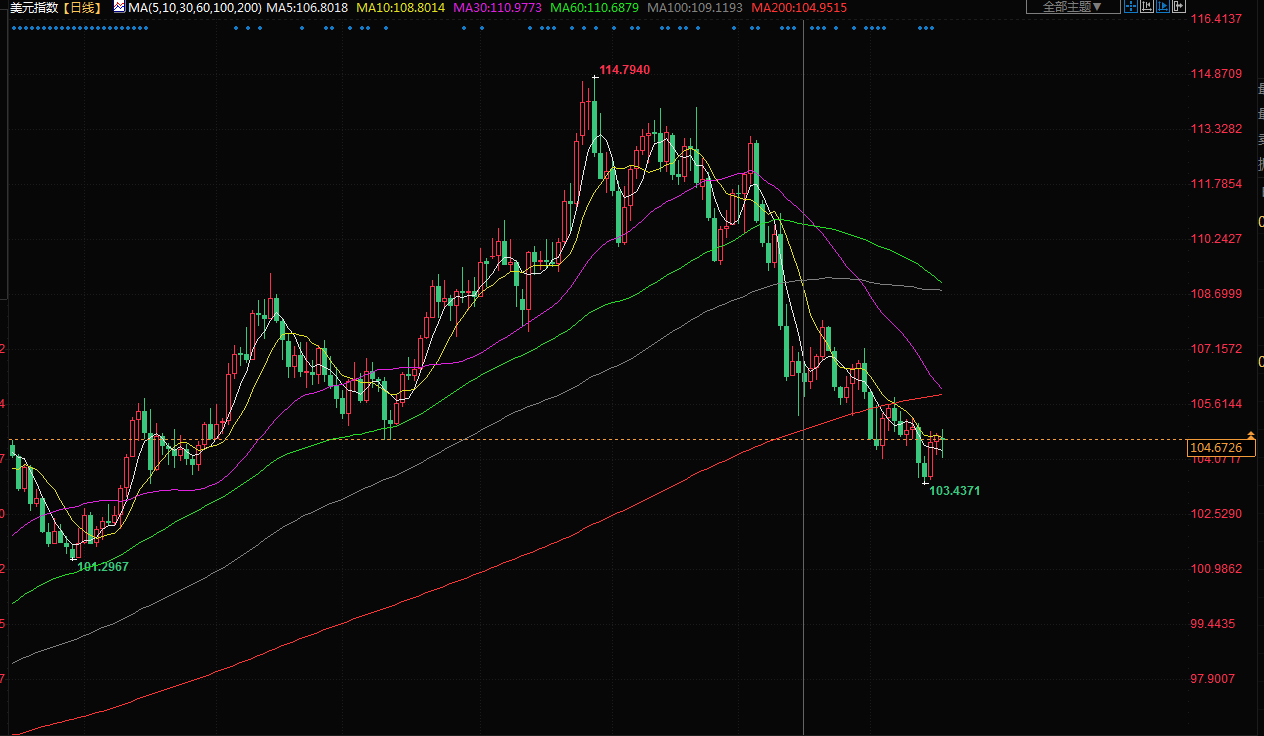Click the exit-arrow panel icon at top right
This screenshot has height=736, width=1264.
tap(1179, 6)
